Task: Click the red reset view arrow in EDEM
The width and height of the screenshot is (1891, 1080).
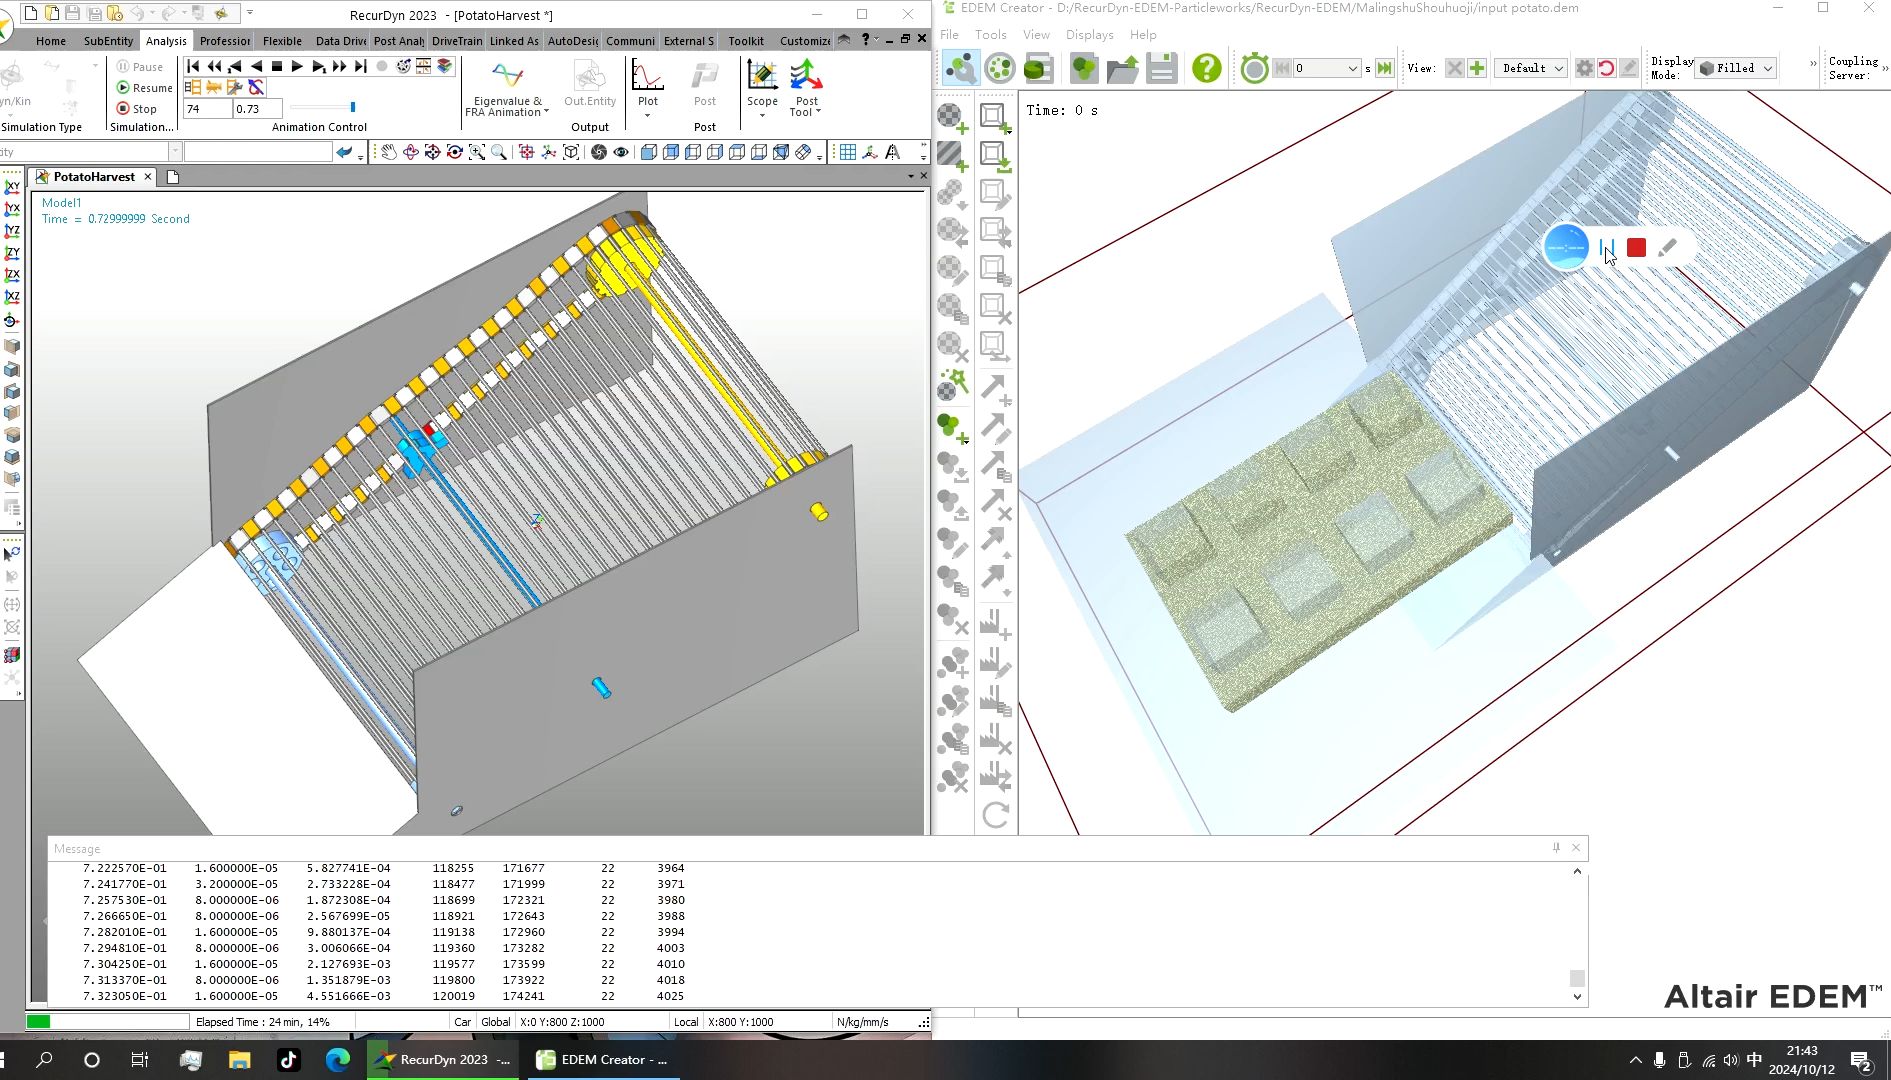Action: (1606, 68)
